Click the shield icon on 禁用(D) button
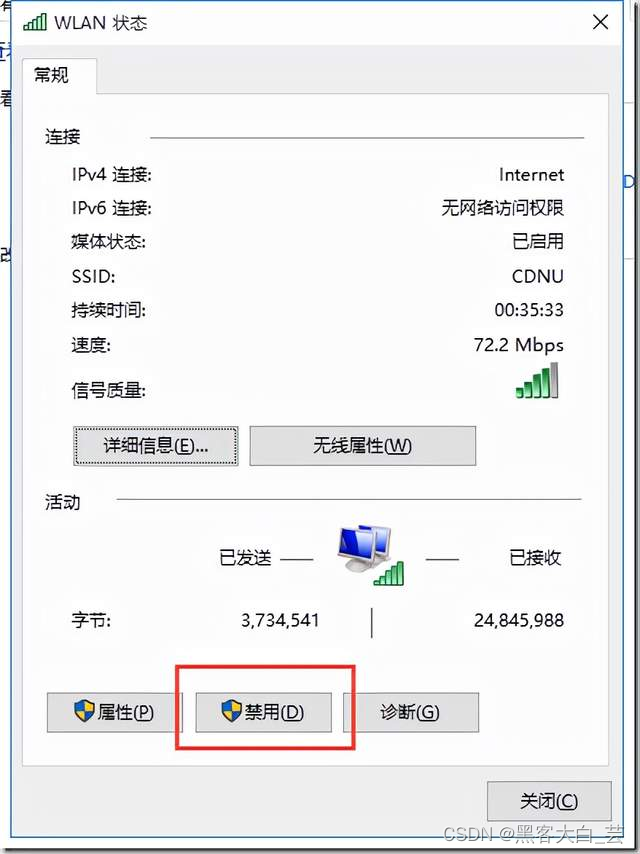This screenshot has width=640, height=854. tap(231, 711)
